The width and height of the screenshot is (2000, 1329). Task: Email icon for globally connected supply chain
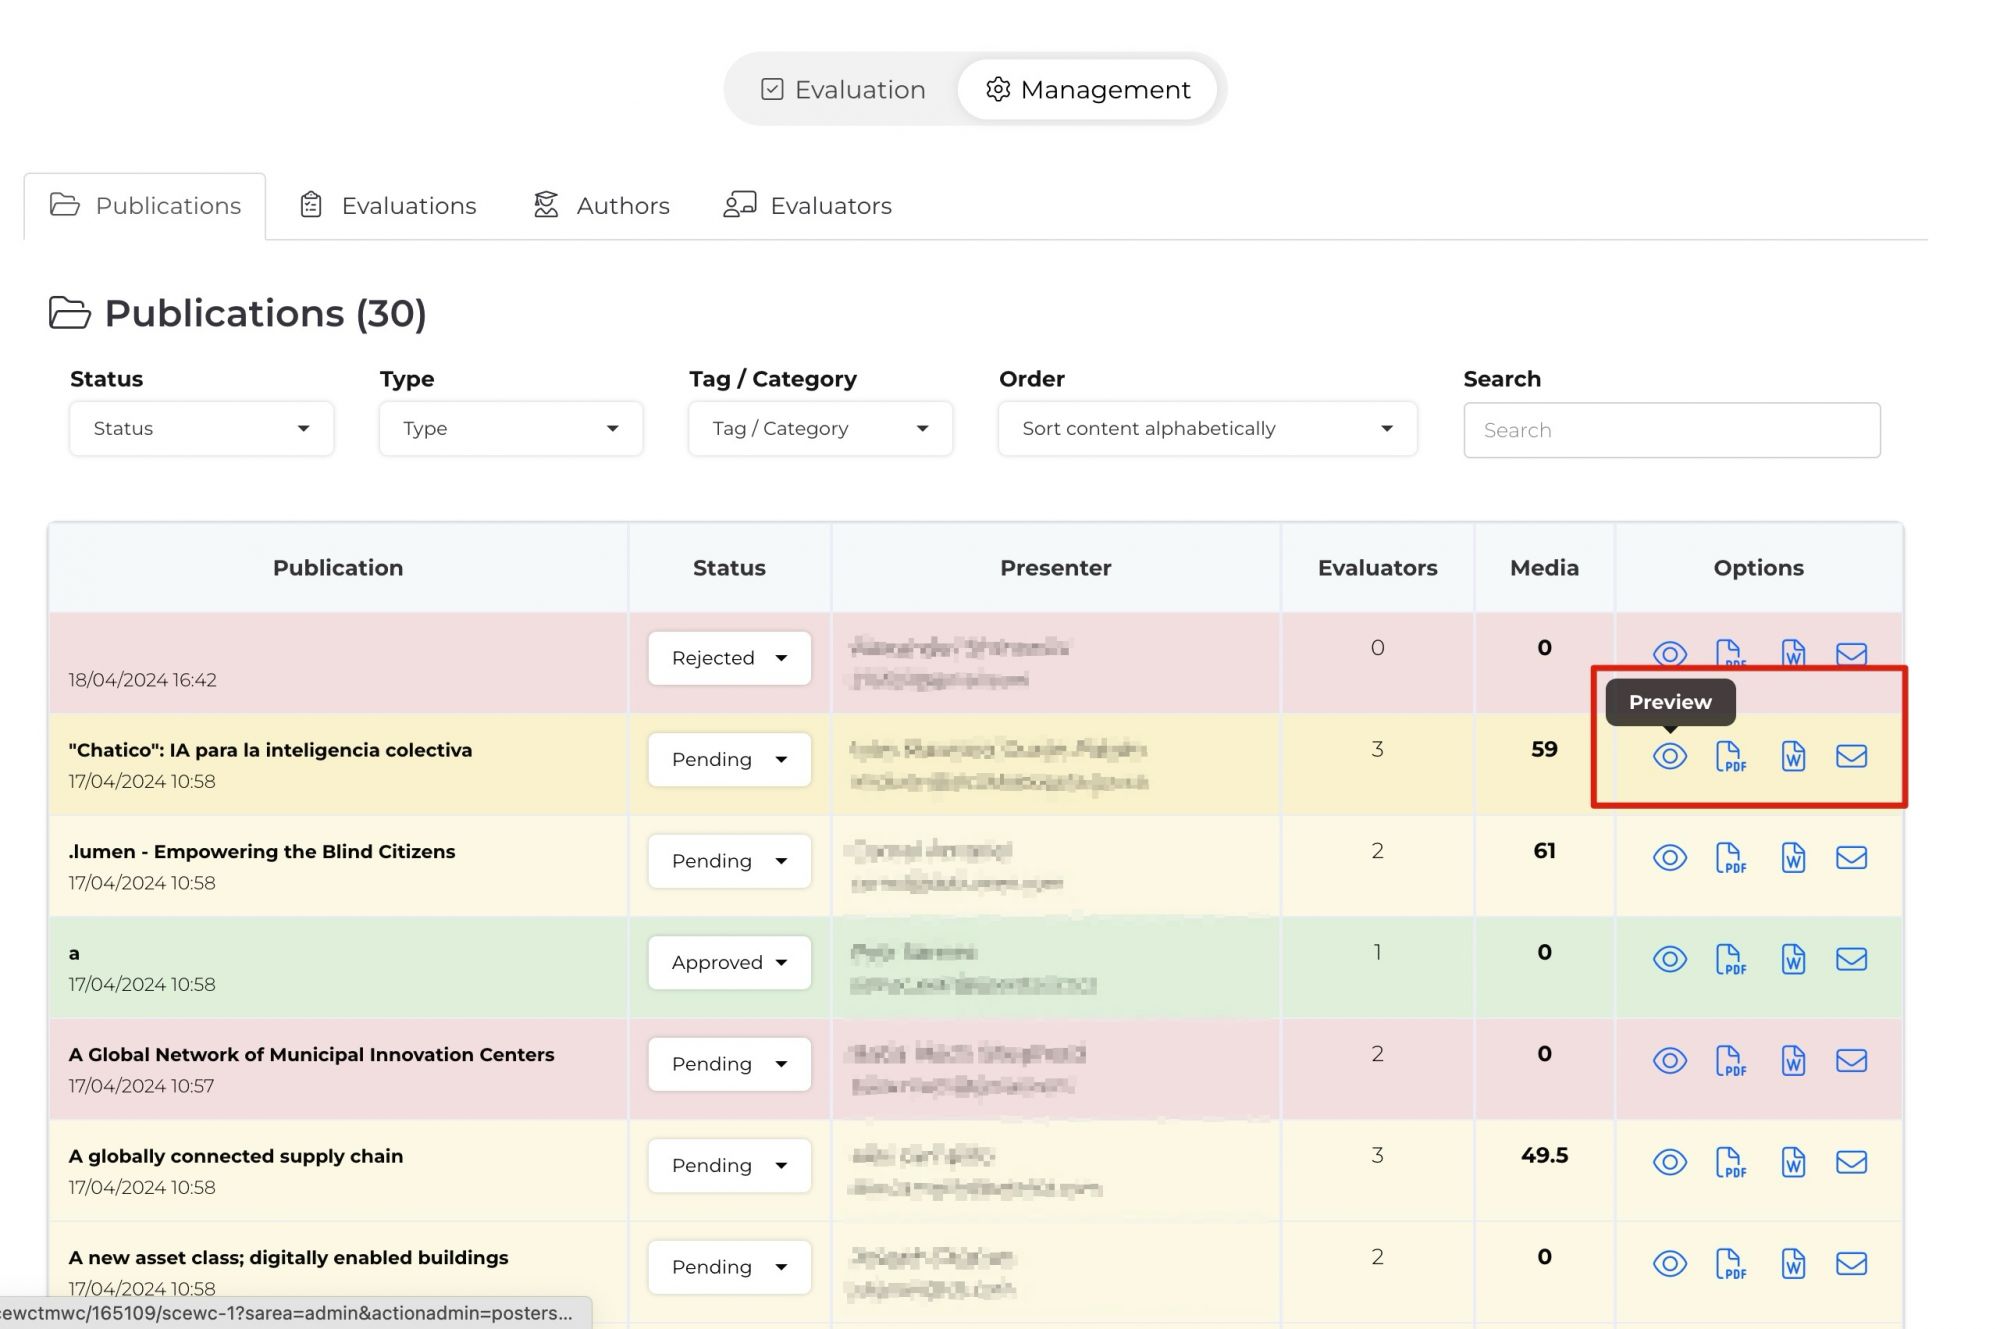point(1851,1162)
